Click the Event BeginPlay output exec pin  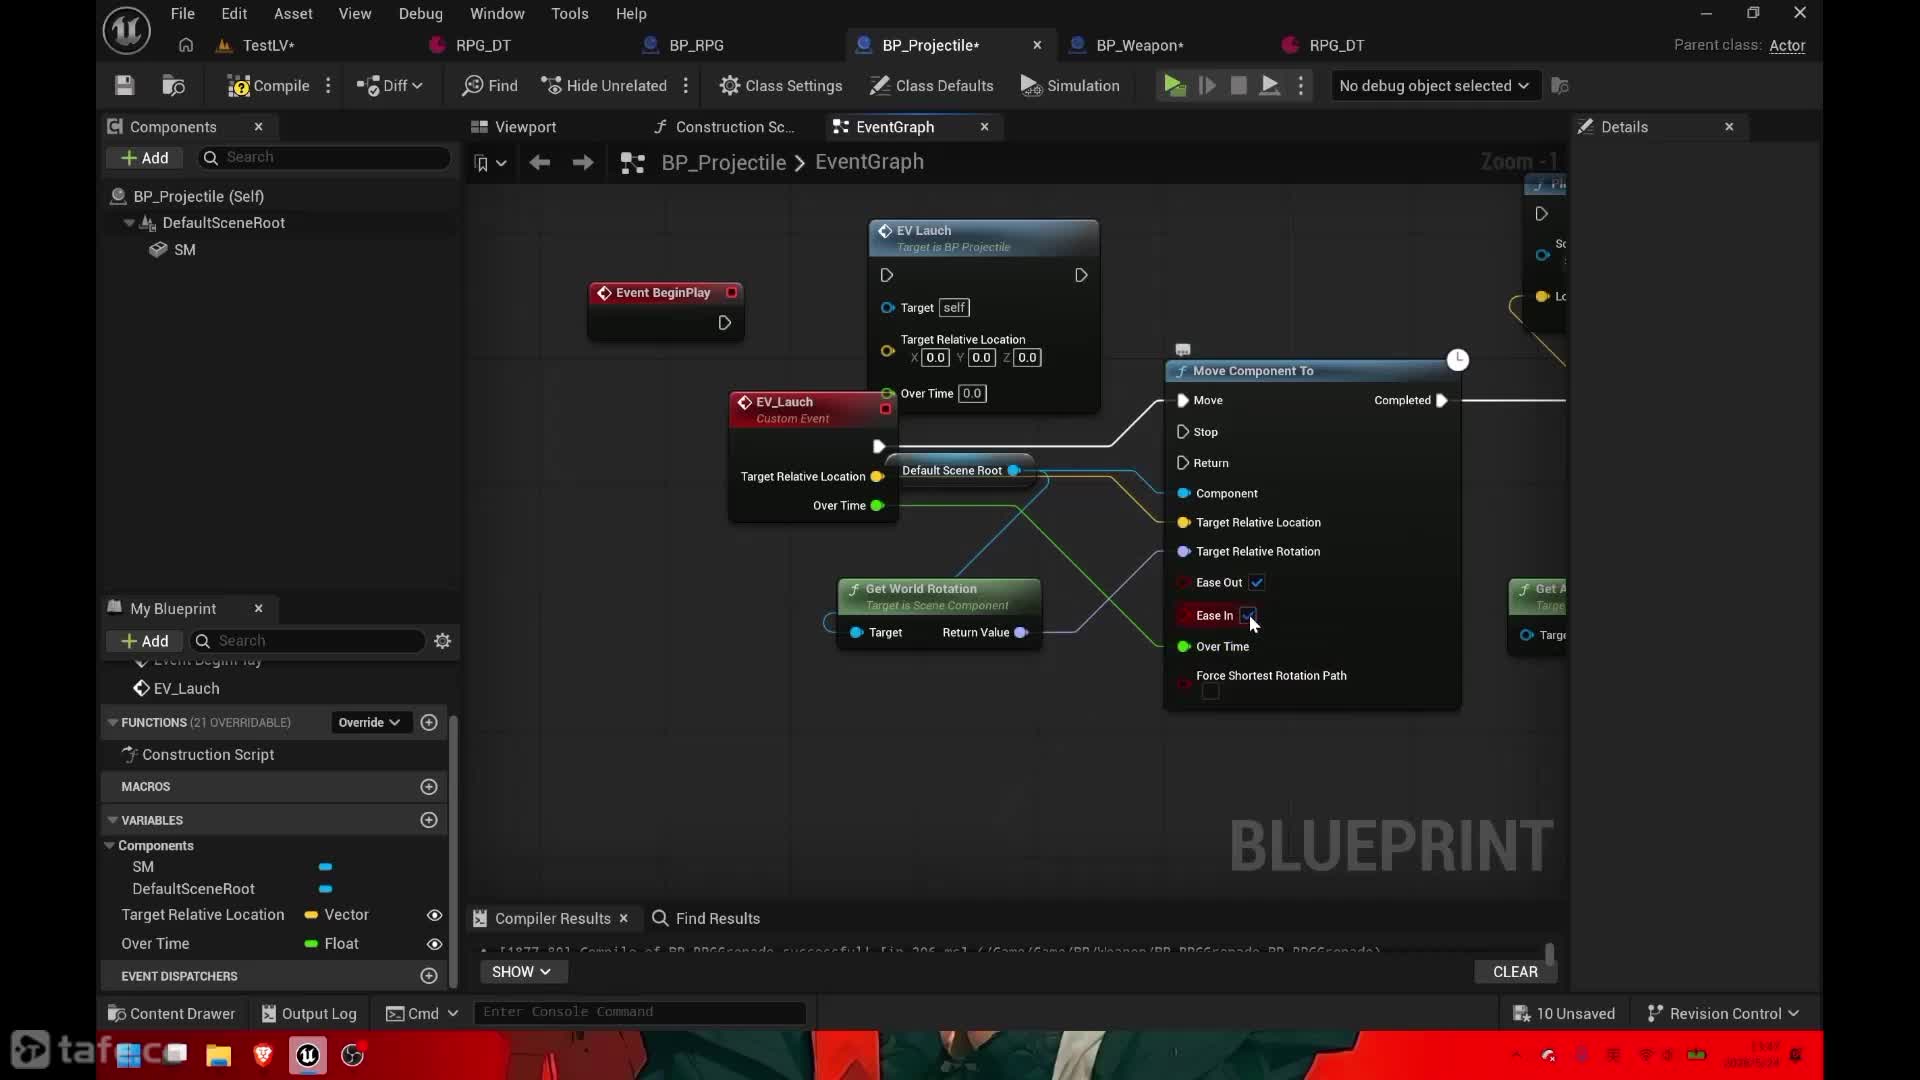coord(725,323)
